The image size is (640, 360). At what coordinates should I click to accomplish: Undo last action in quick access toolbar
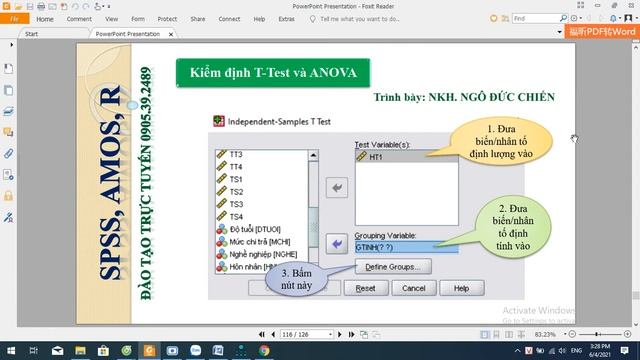[x=75, y=6]
